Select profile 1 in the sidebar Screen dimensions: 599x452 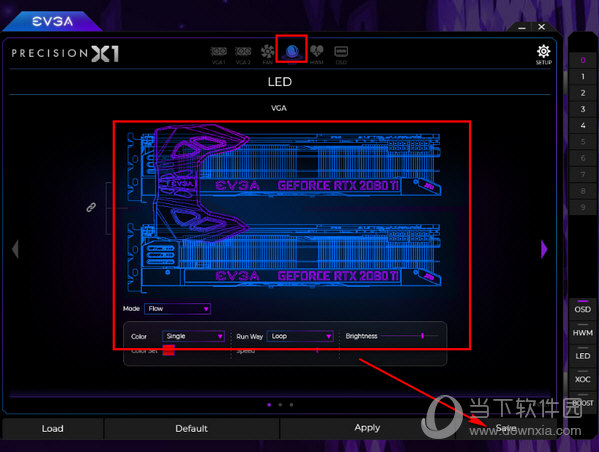tap(583, 76)
